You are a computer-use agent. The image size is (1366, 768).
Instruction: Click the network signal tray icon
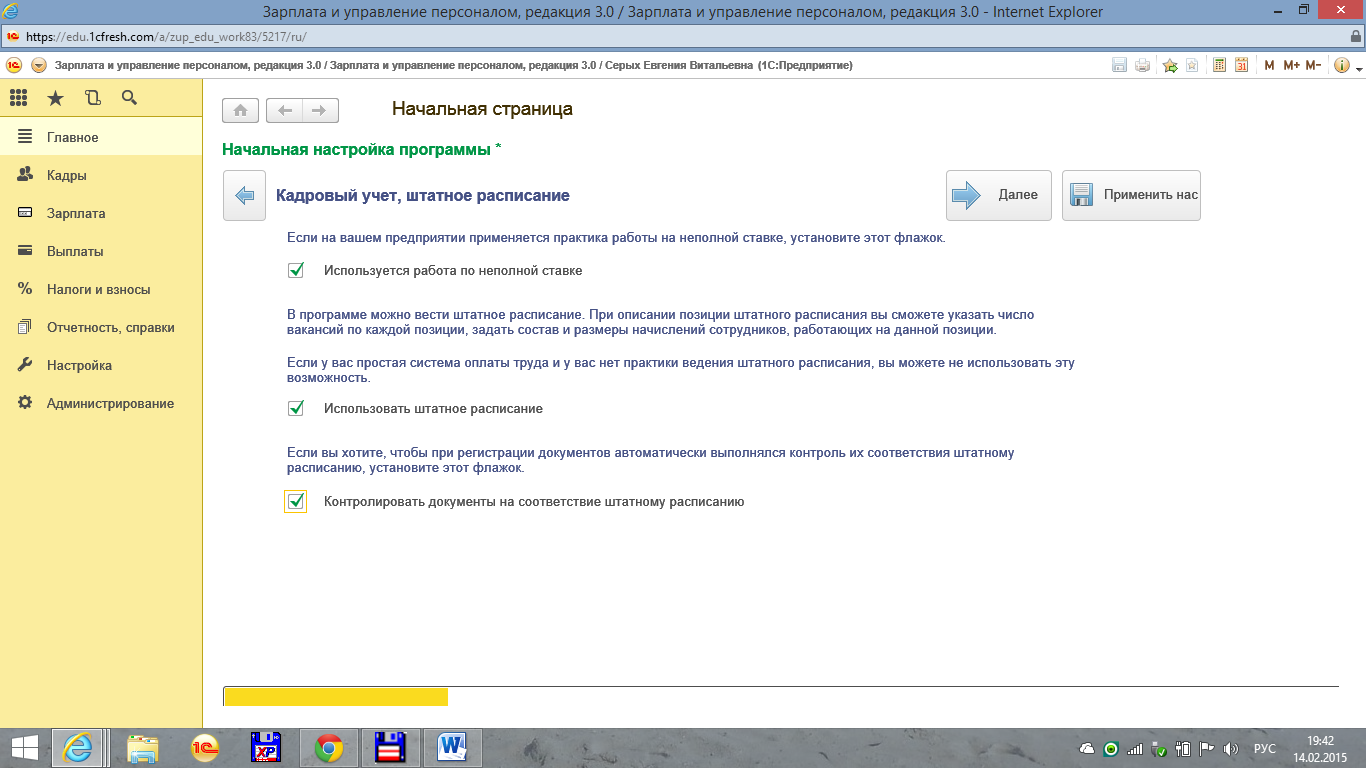[x=1134, y=749]
